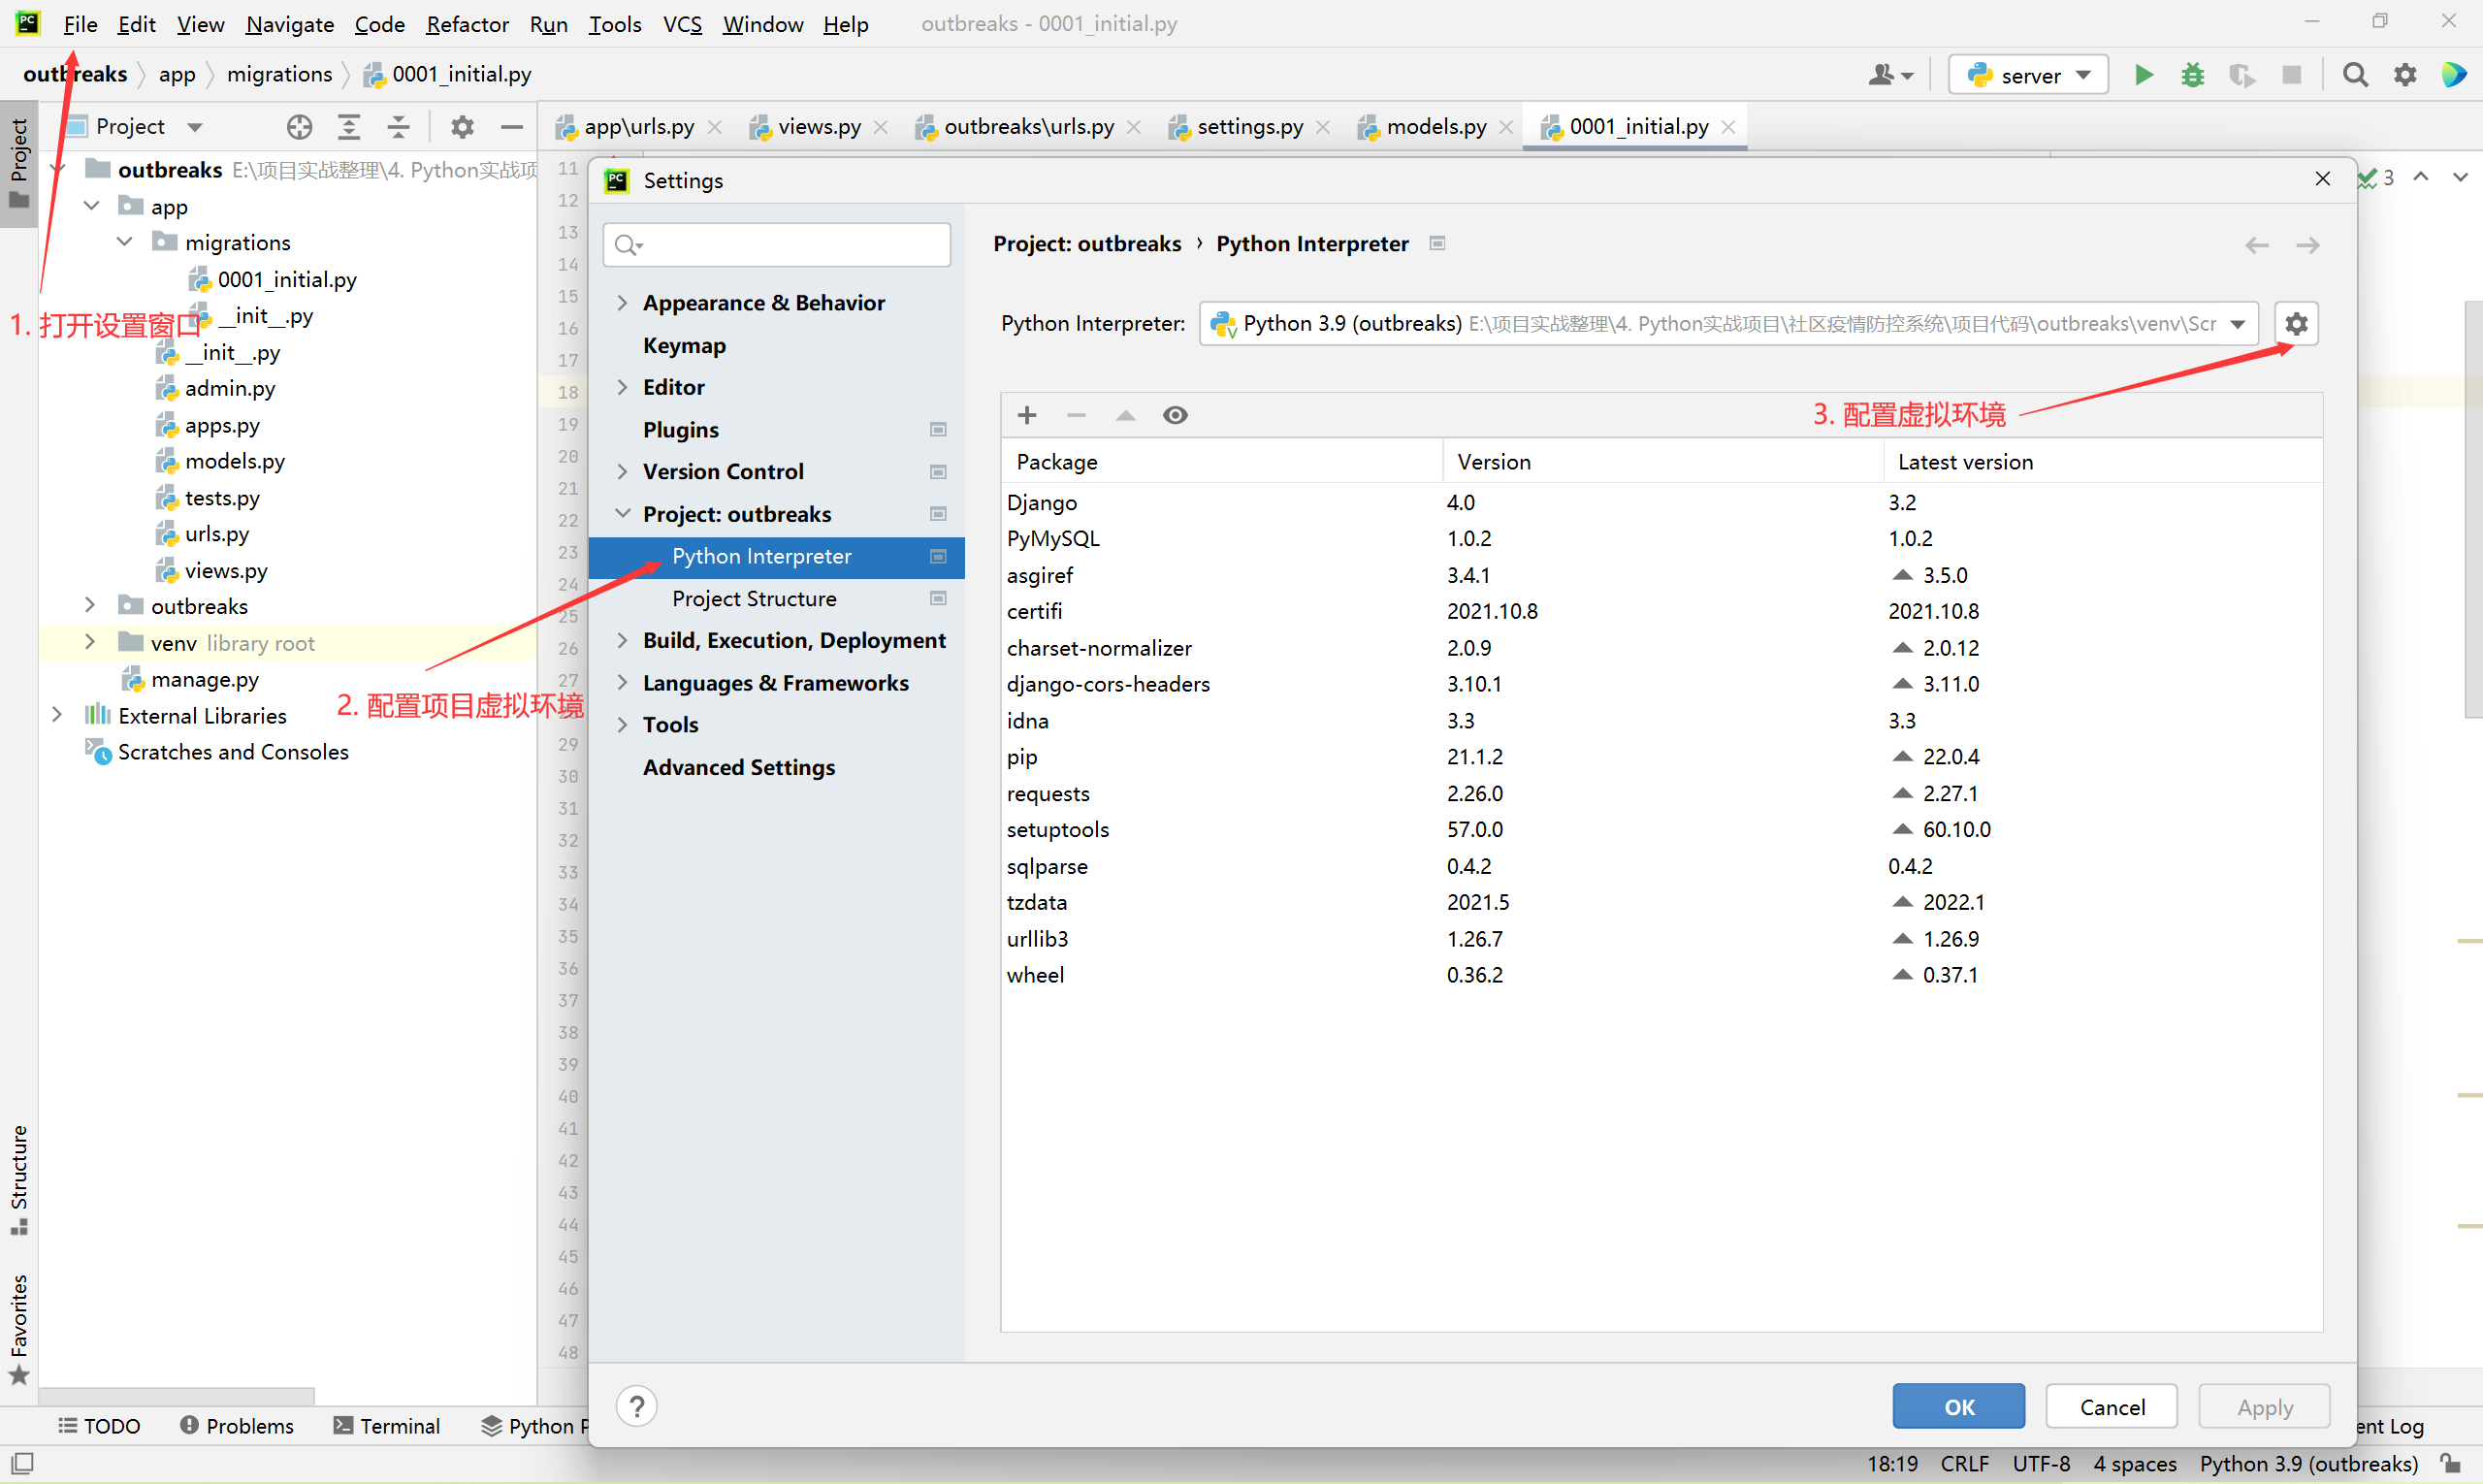Viewport: 2483px width, 1484px height.
Task: Click the Cancel button
Action: tap(2111, 1407)
